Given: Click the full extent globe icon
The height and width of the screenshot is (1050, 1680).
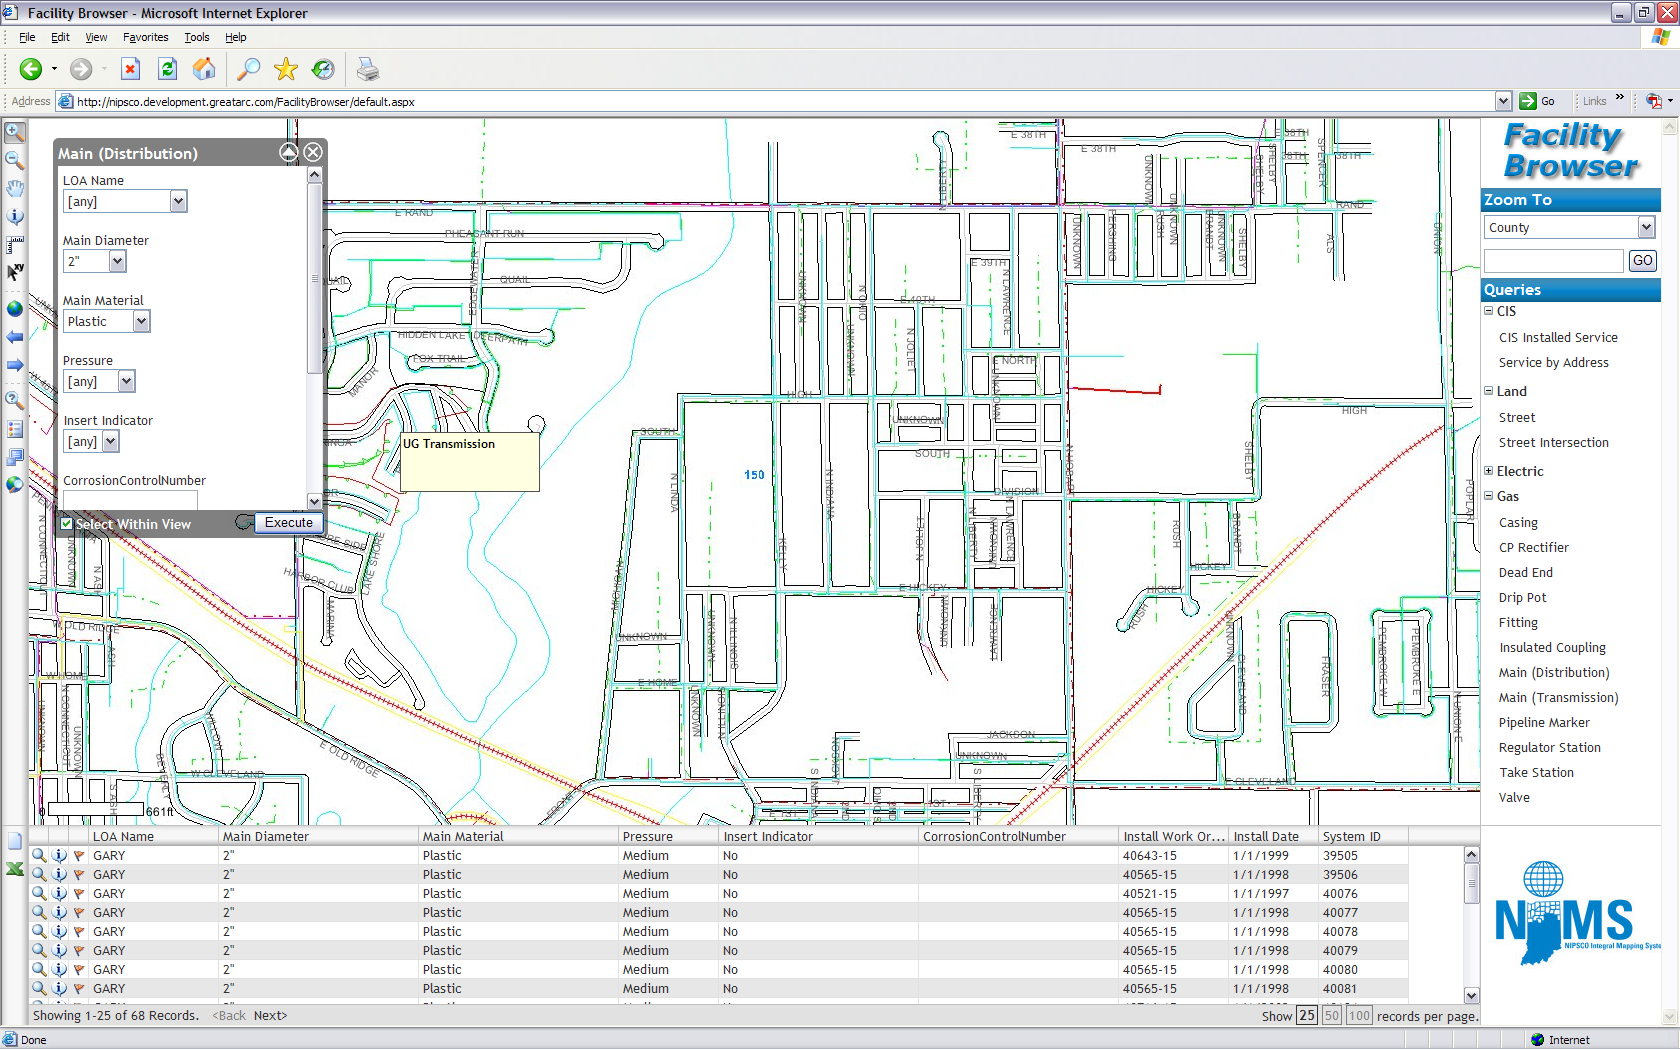Looking at the screenshot, I should tap(15, 309).
